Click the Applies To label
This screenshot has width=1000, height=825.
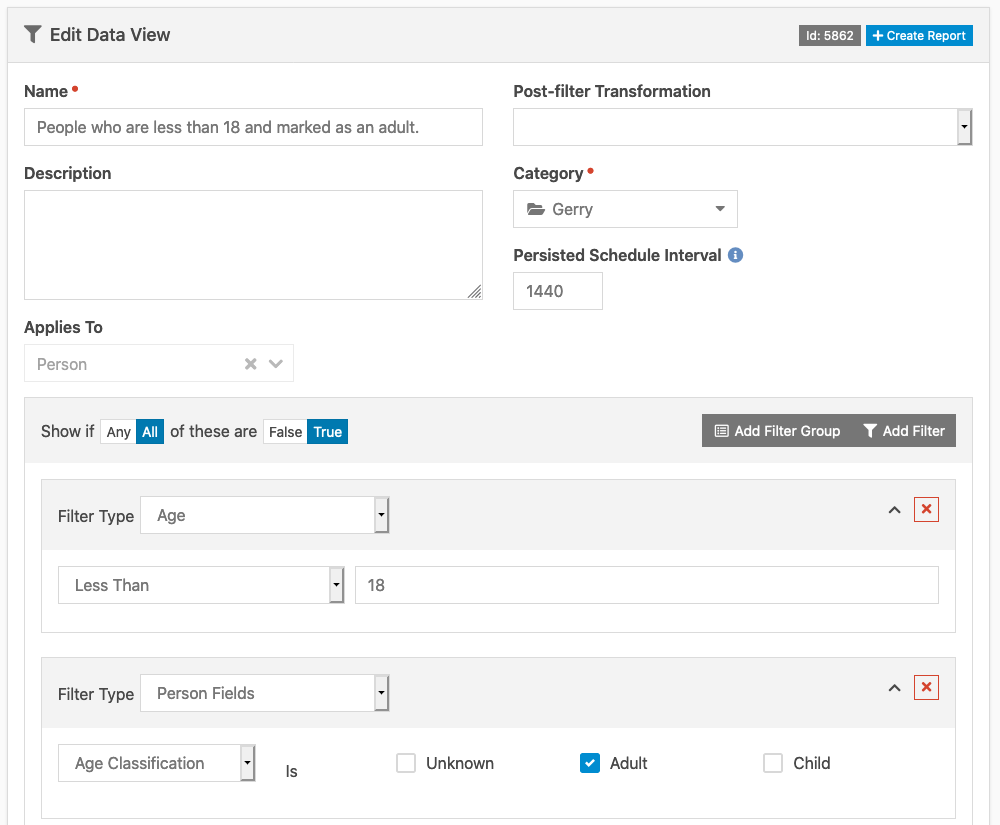tap(63, 327)
